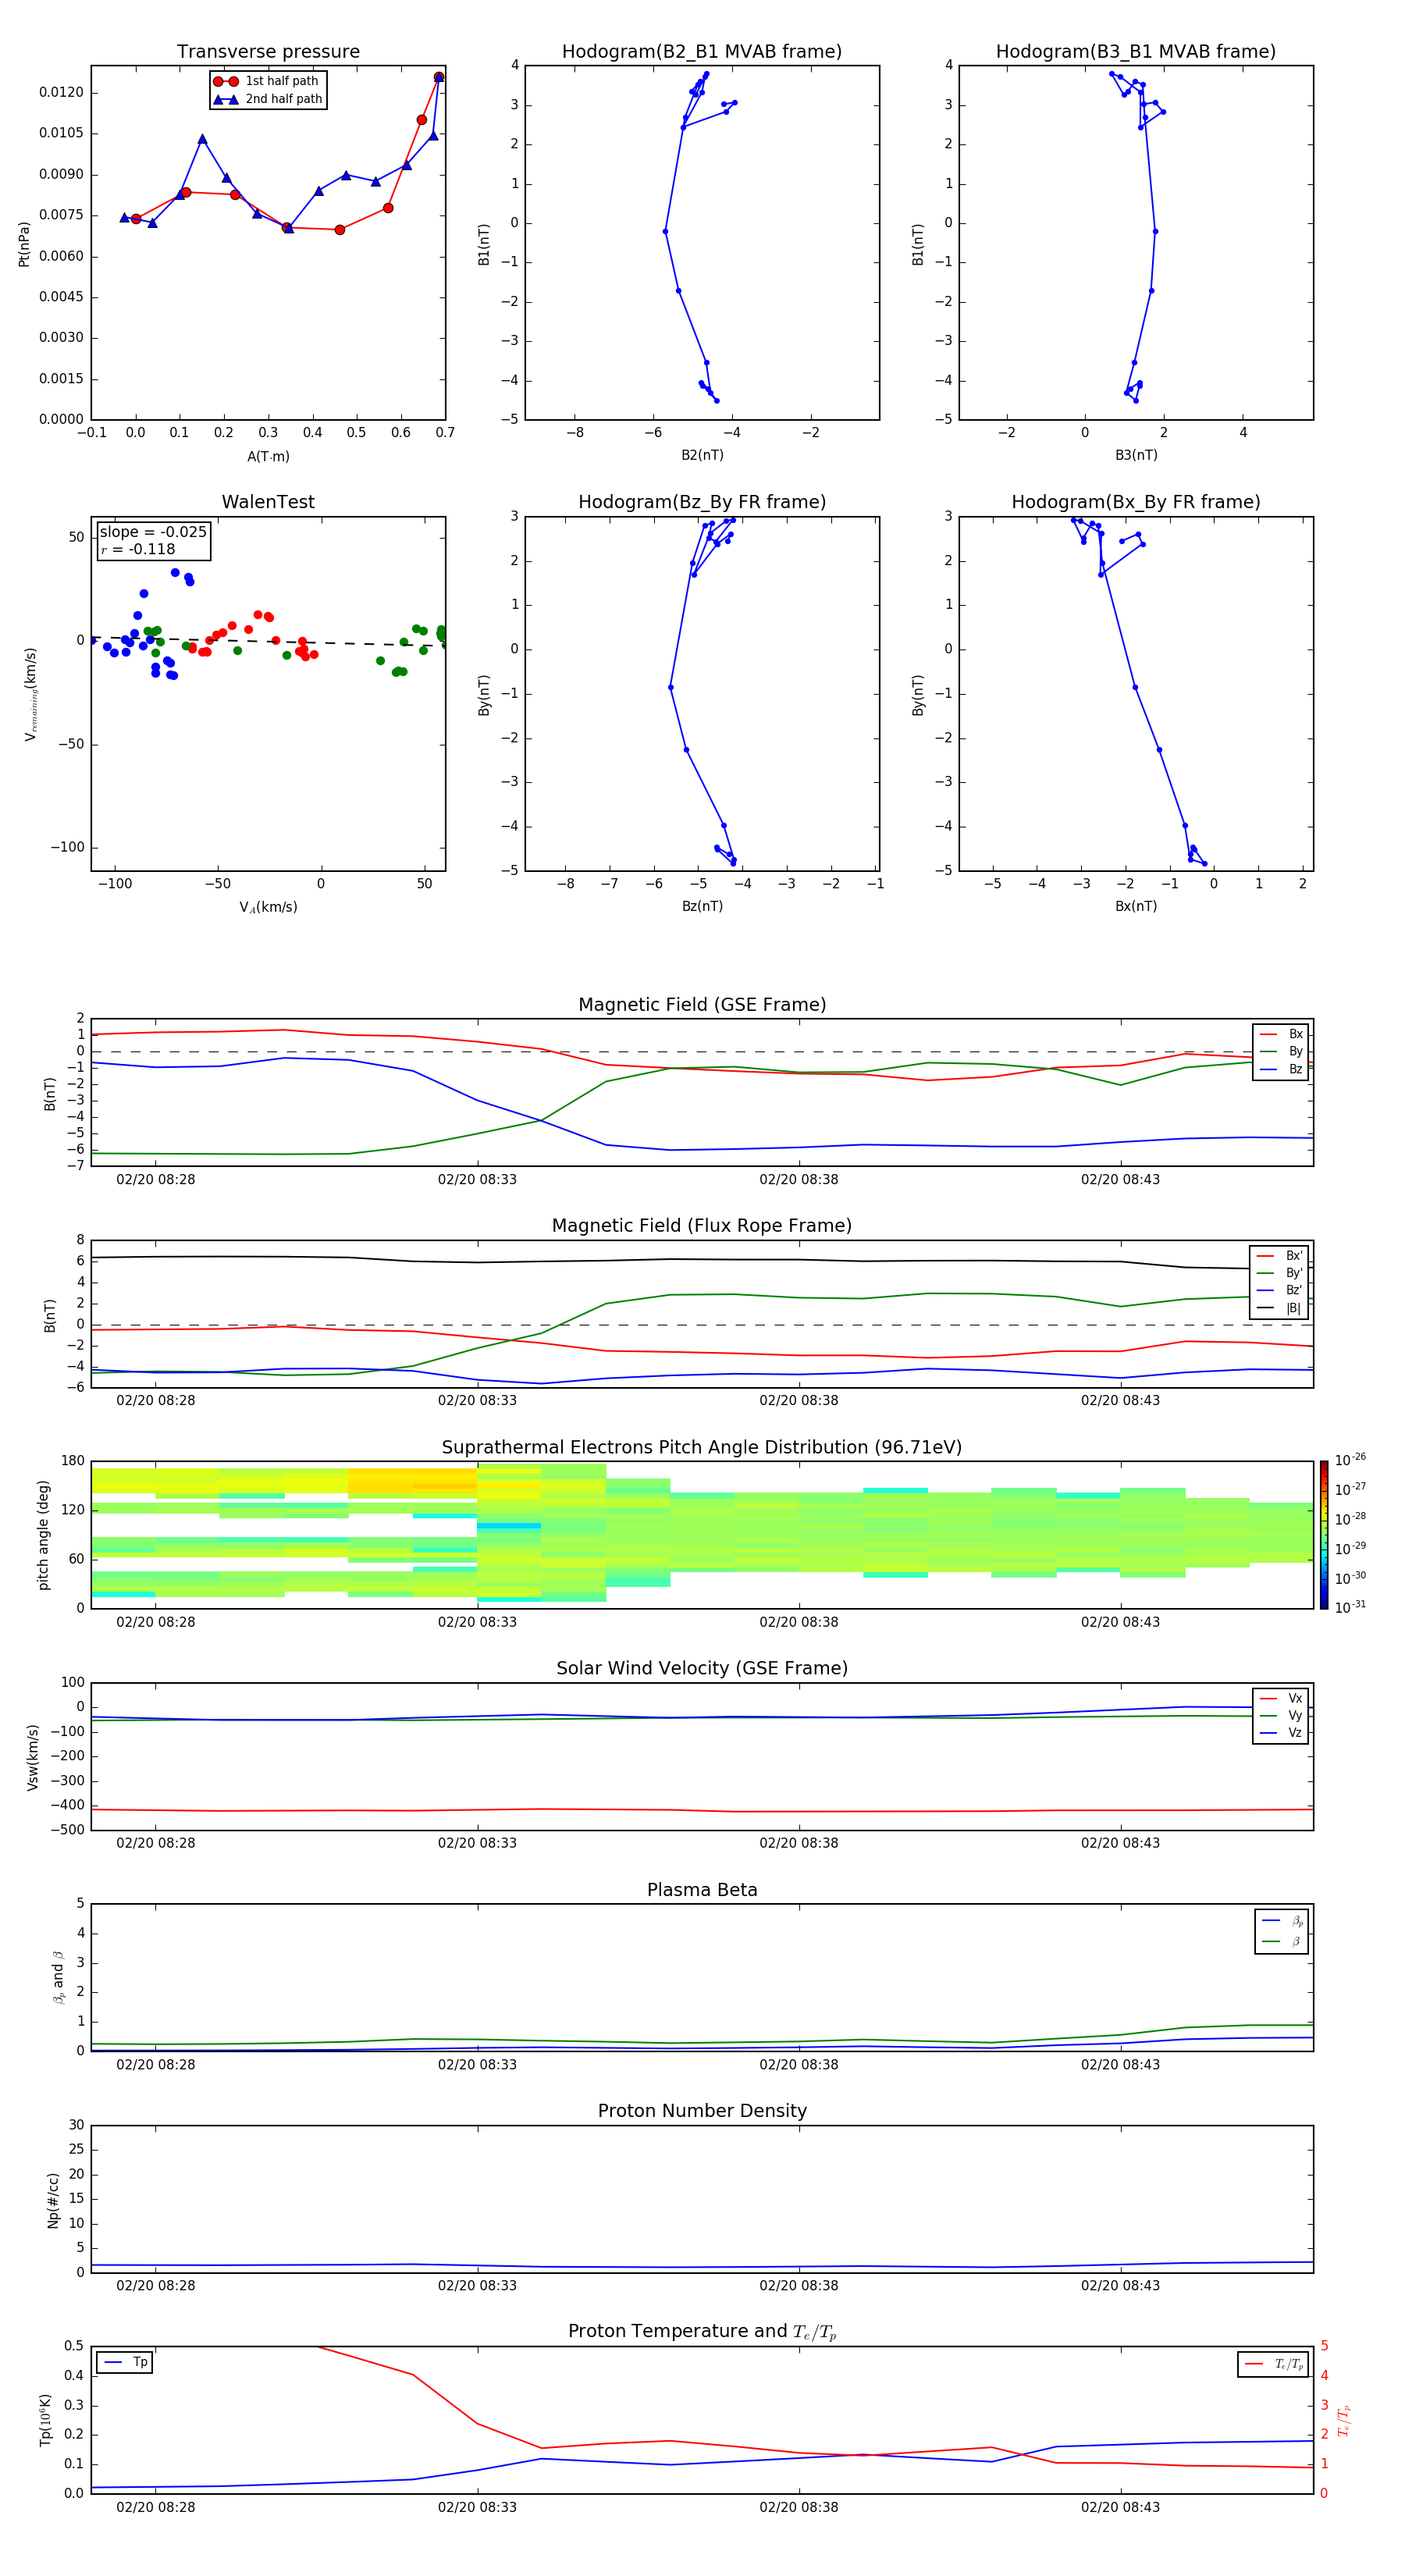
Task: Click the 'Proton Temperature and Te/Tp' title
Action: (x=702, y=2332)
